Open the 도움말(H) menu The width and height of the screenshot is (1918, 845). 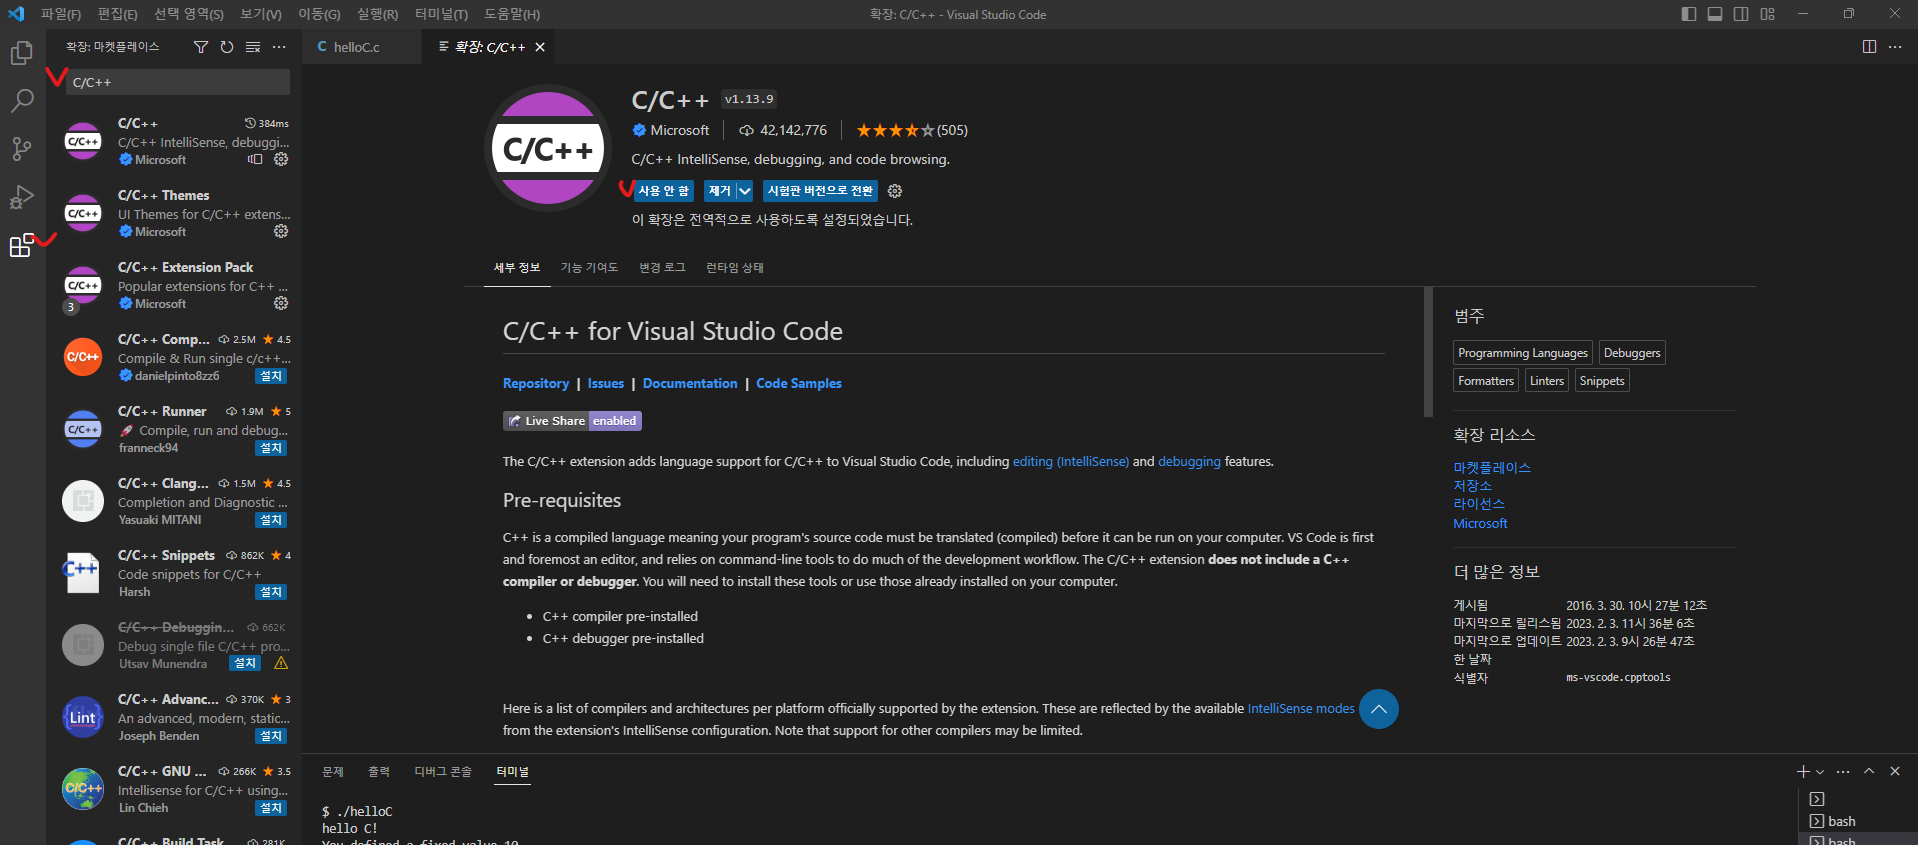pyautogui.click(x=512, y=14)
